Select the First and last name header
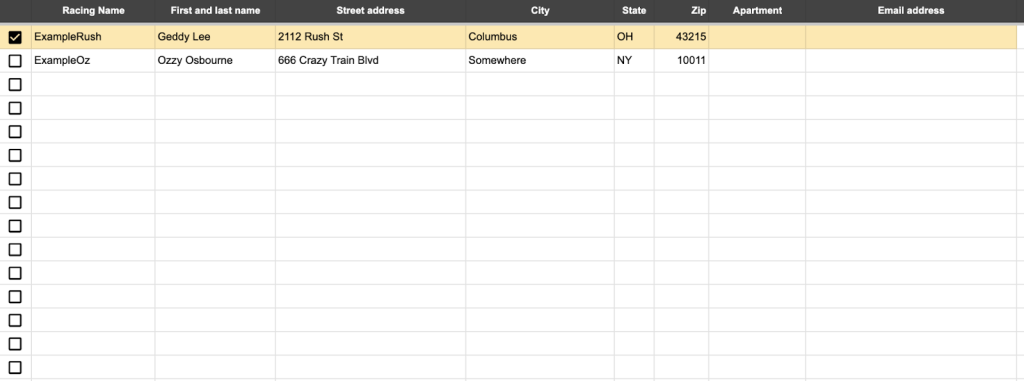 [215, 10]
